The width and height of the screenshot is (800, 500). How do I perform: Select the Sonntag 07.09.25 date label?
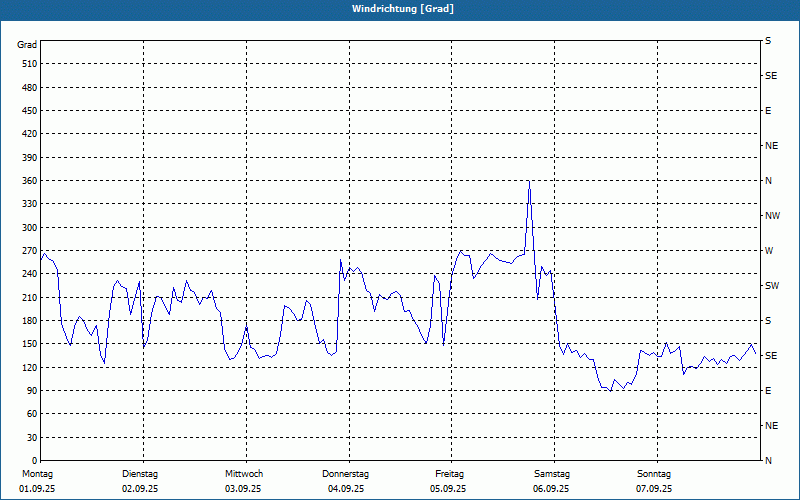[654, 481]
